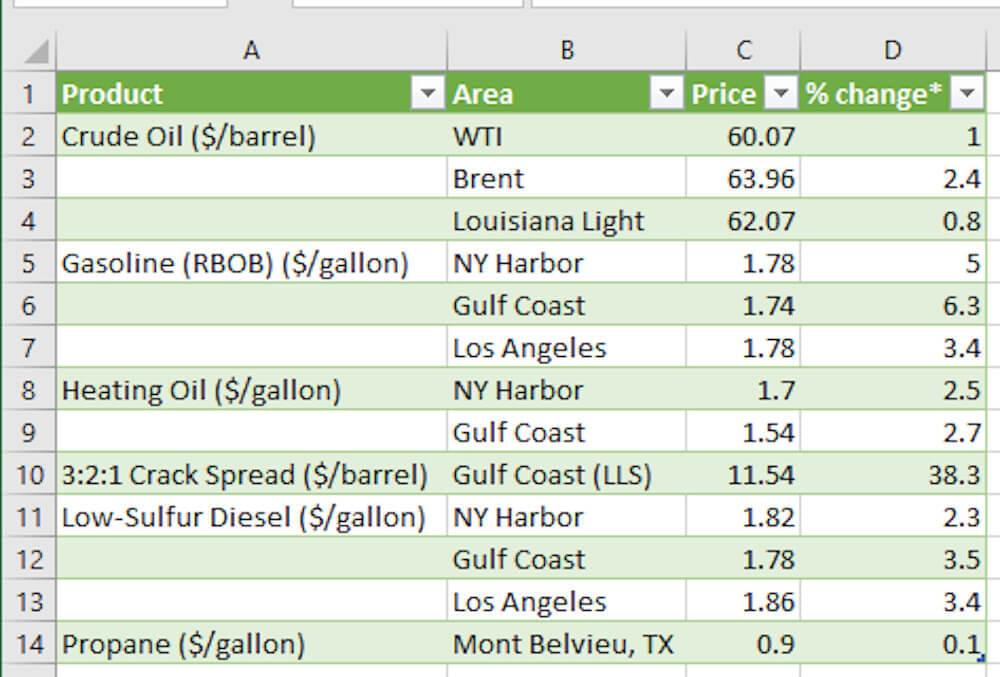Select row 5 header
The height and width of the screenshot is (677, 1000).
pyautogui.click(x=28, y=264)
